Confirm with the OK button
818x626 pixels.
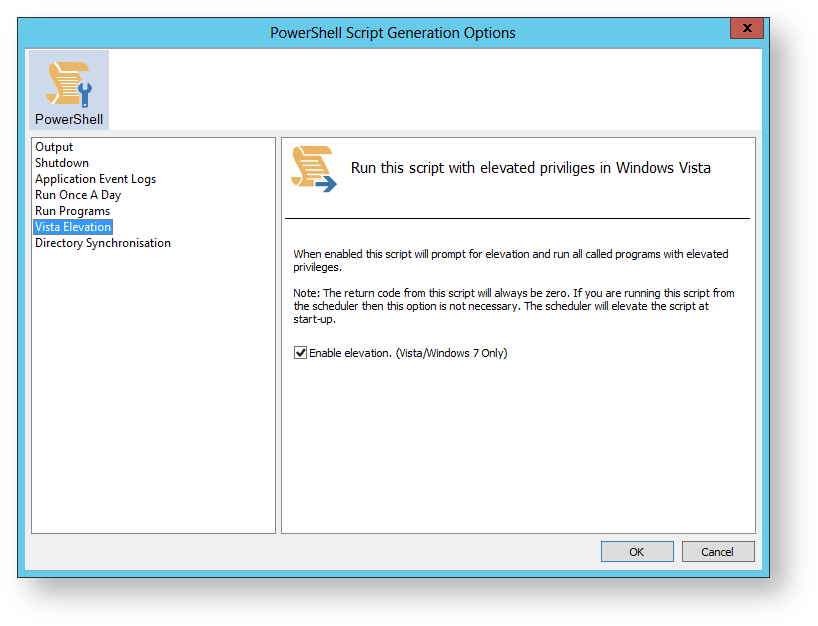pyautogui.click(x=637, y=551)
